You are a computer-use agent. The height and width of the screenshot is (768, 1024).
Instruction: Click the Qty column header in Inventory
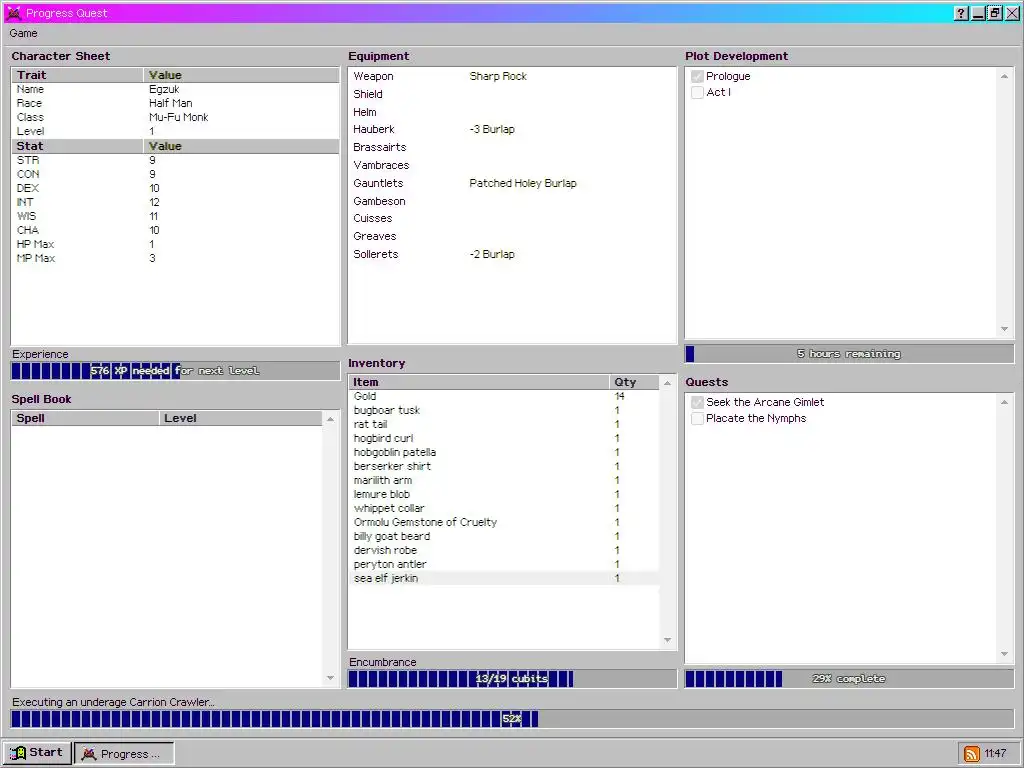(x=634, y=382)
